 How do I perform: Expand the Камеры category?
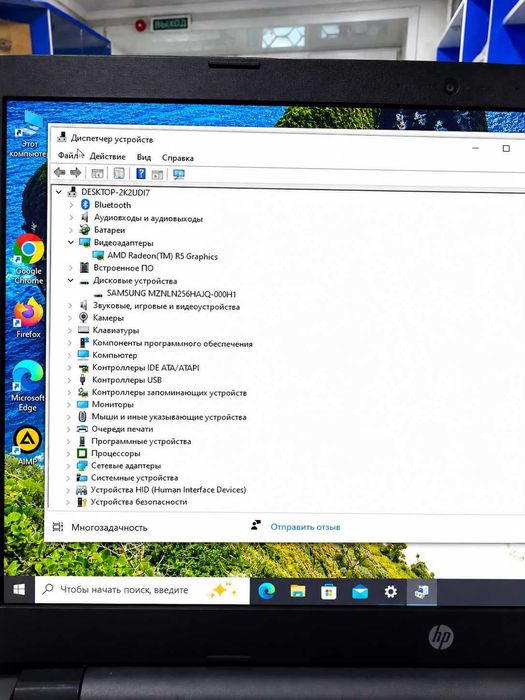point(70,318)
